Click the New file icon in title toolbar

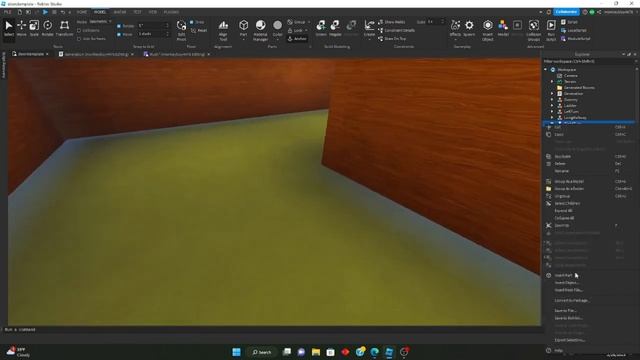[19, 12]
